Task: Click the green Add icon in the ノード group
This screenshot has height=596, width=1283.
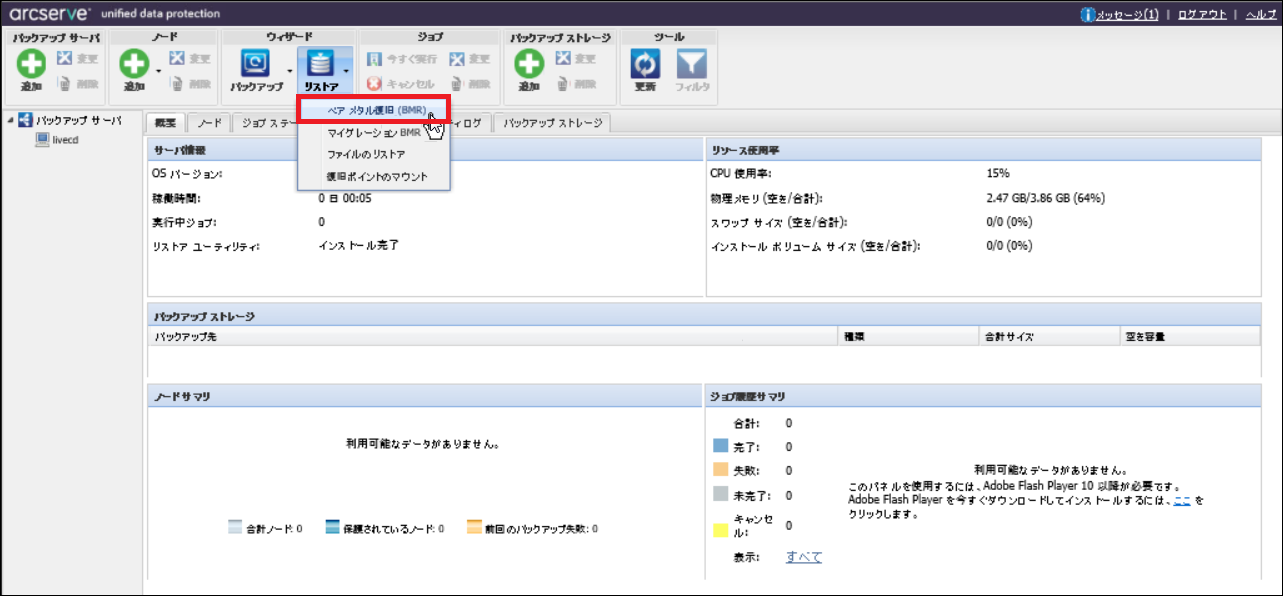Action: coord(134,65)
